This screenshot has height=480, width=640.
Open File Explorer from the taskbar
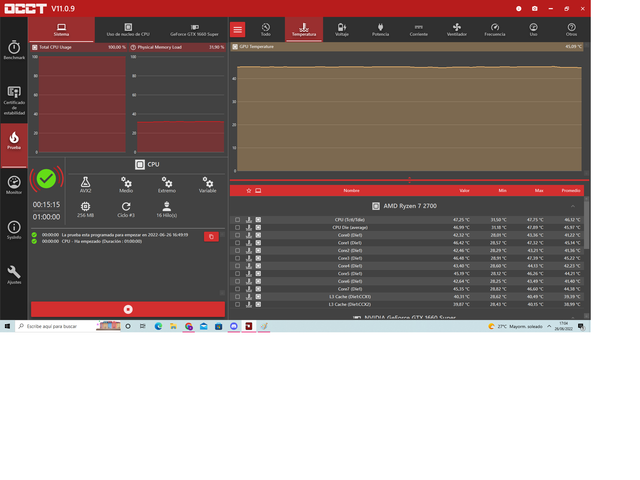click(173, 326)
